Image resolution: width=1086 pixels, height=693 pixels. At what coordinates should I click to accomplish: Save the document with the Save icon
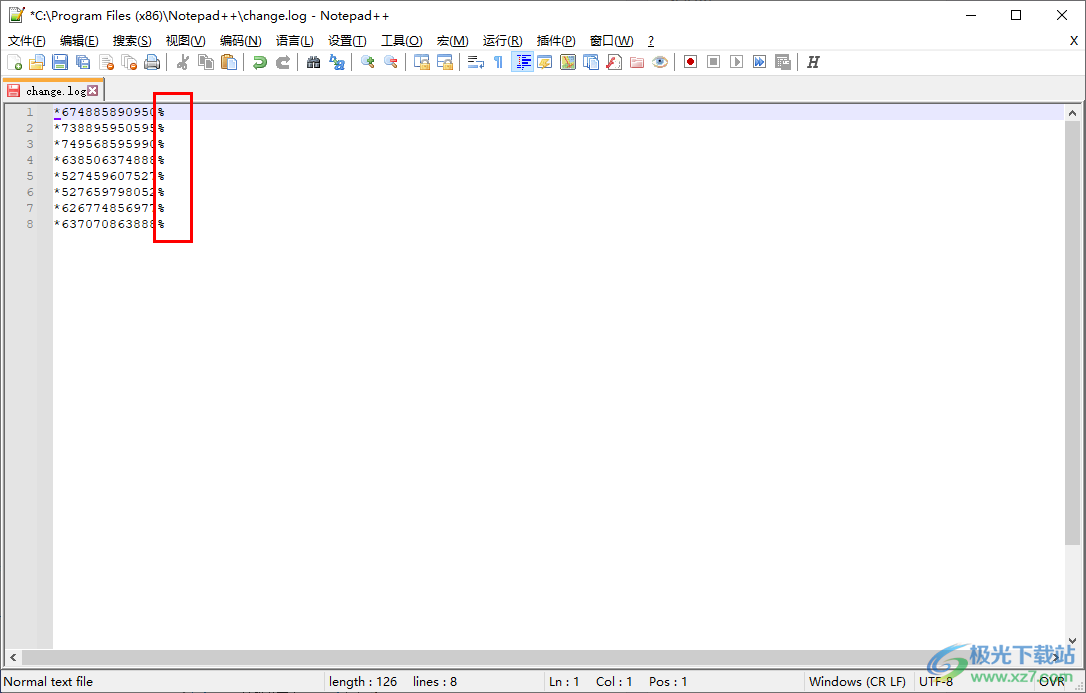[60, 62]
